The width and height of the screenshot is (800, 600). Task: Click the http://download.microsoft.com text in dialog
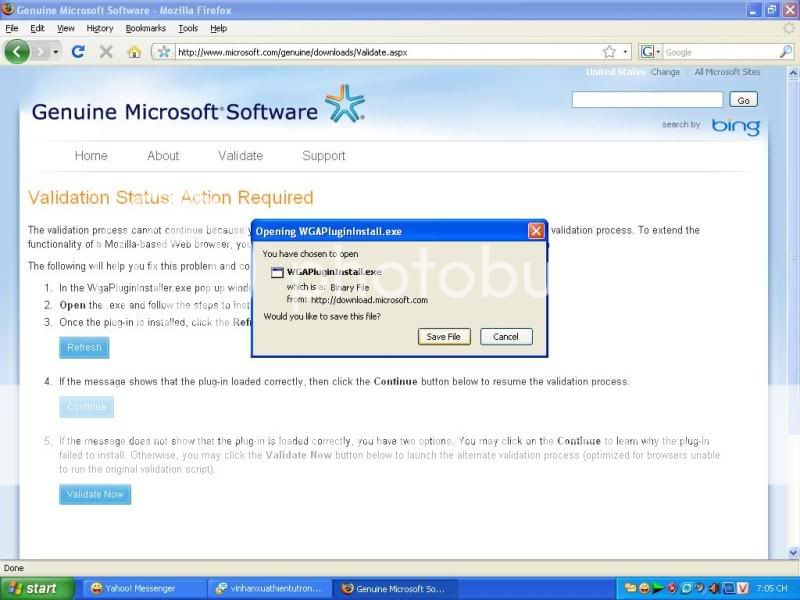(369, 300)
